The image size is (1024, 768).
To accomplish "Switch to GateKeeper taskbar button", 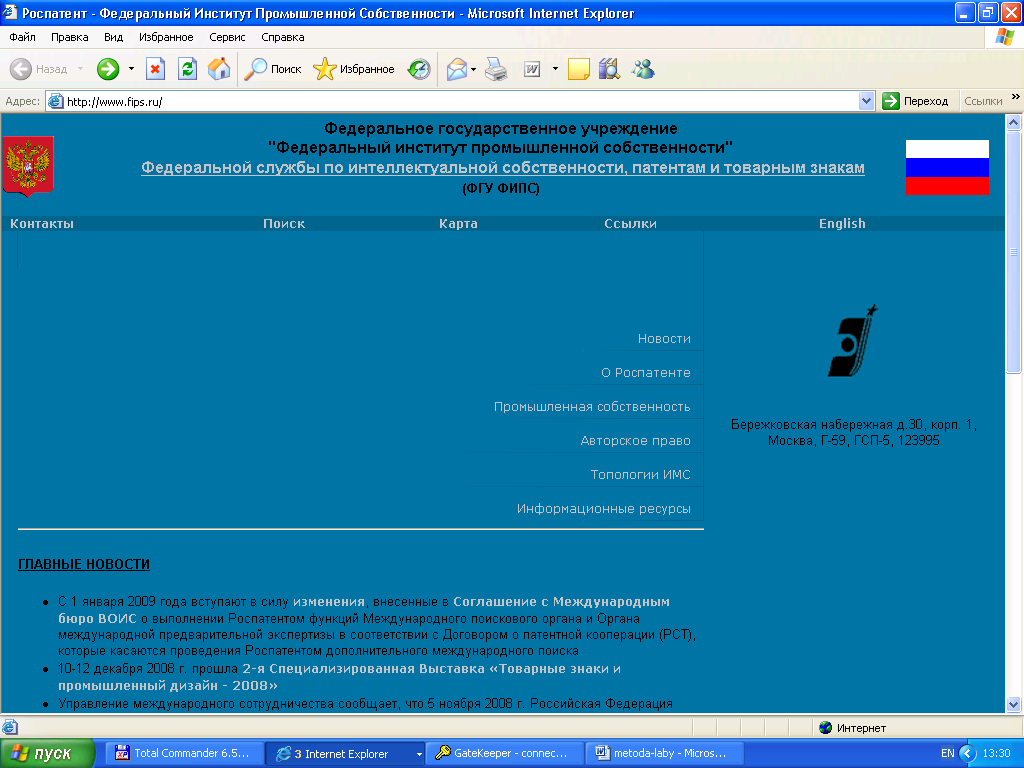I will 504,754.
